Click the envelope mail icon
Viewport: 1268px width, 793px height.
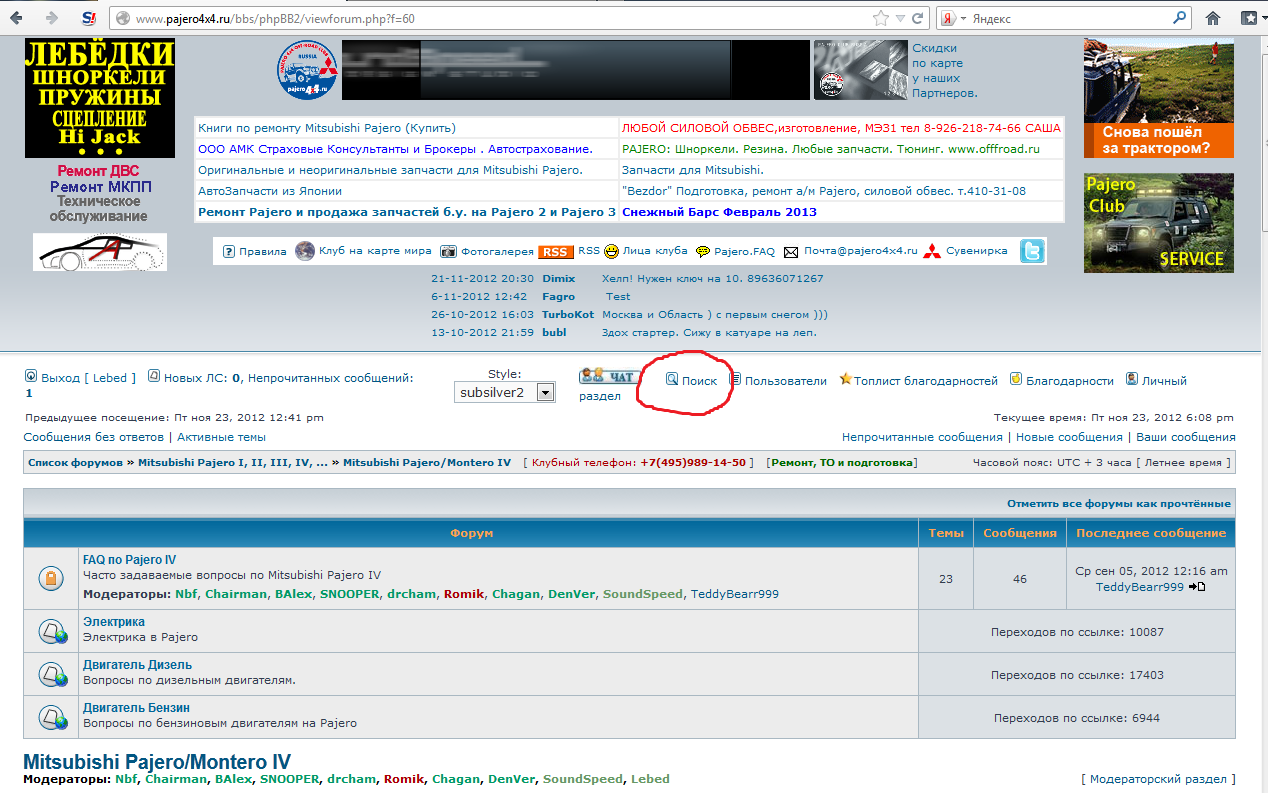coord(791,252)
